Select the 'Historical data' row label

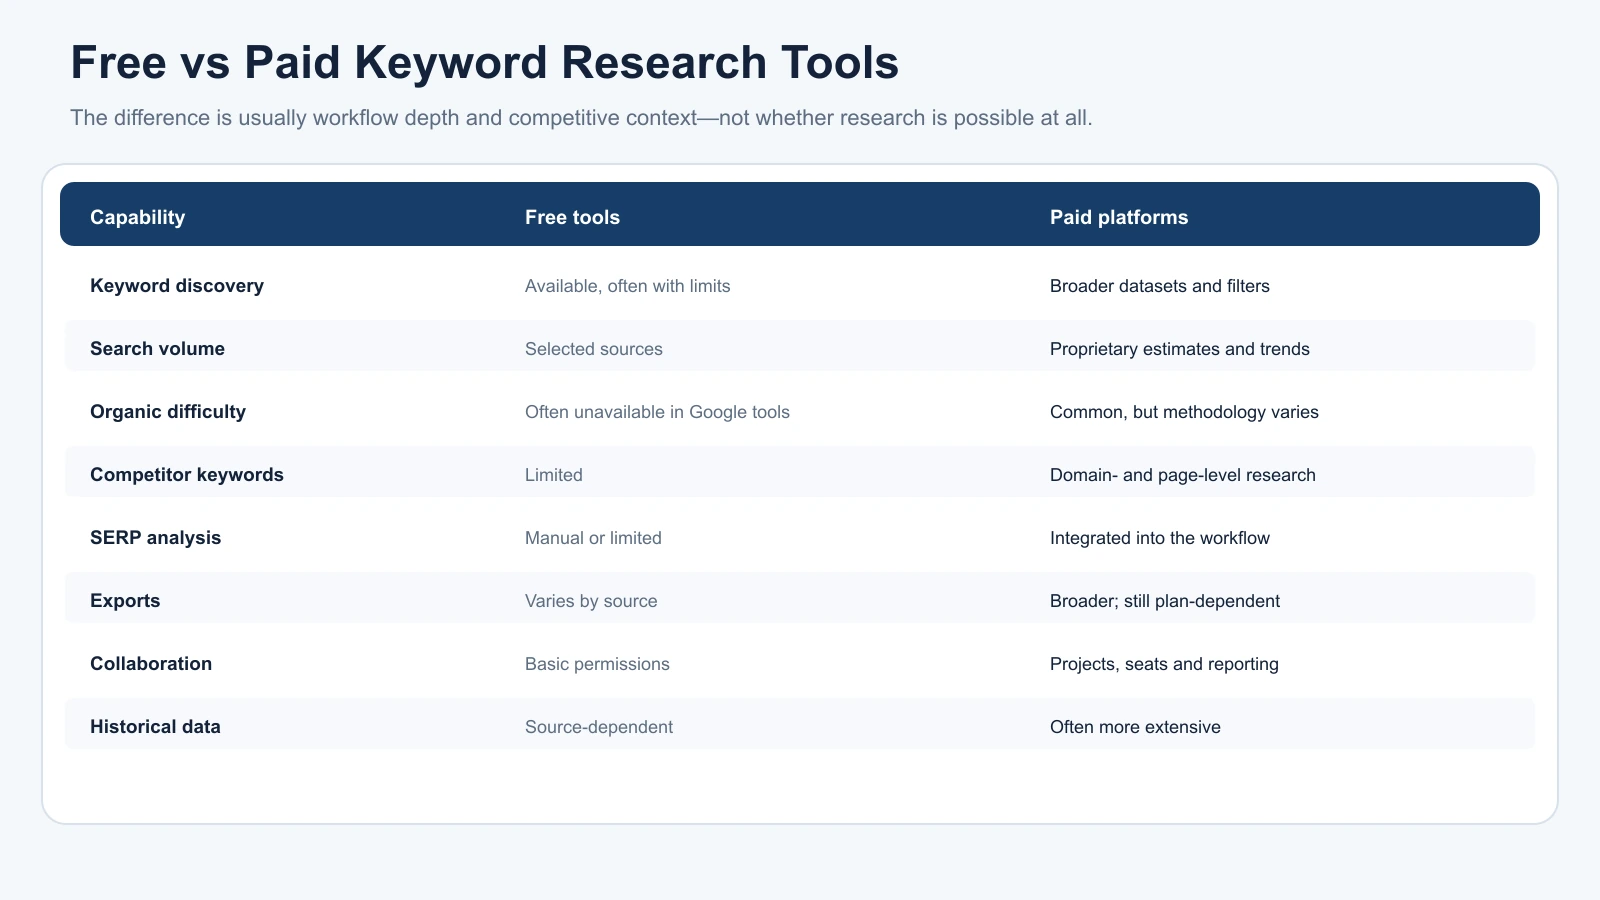click(x=155, y=727)
